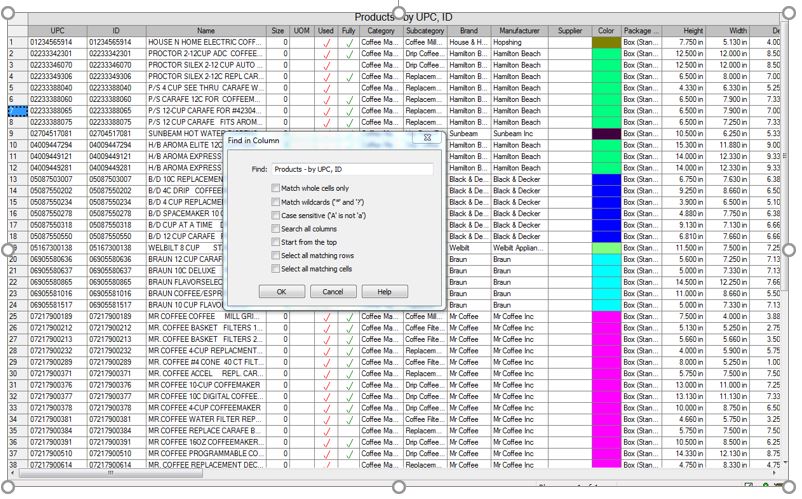Select the Manufacturer column header
Screen dimensions: 802x499
point(520,31)
